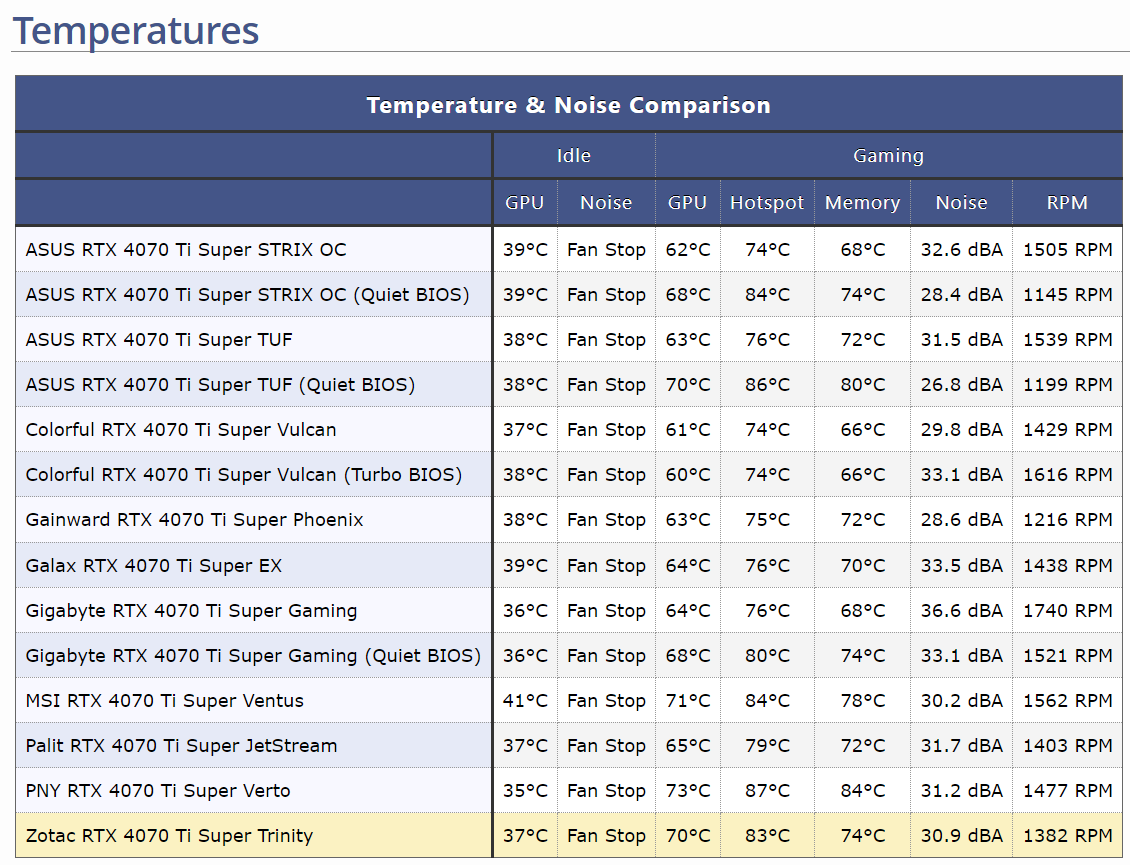Click 62°C gaming GPU temperature
Image resolution: width=1130 pixels, height=865 pixels.
(x=688, y=249)
